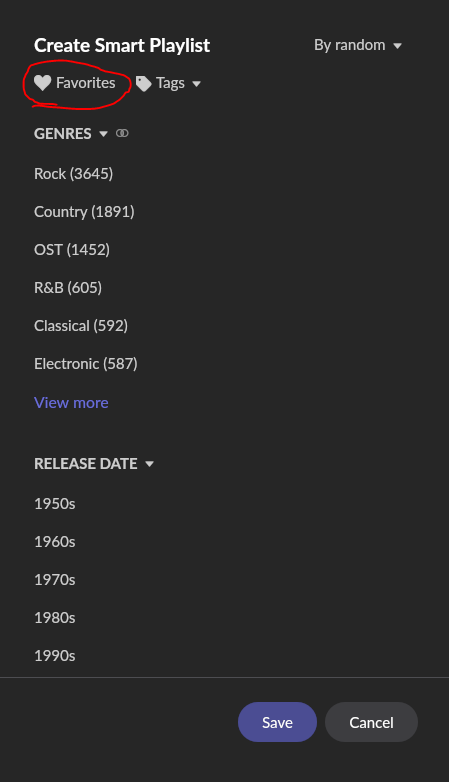Screen dimensions: 449x782
Task: Select the 1970s decade
Action: tap(55, 580)
